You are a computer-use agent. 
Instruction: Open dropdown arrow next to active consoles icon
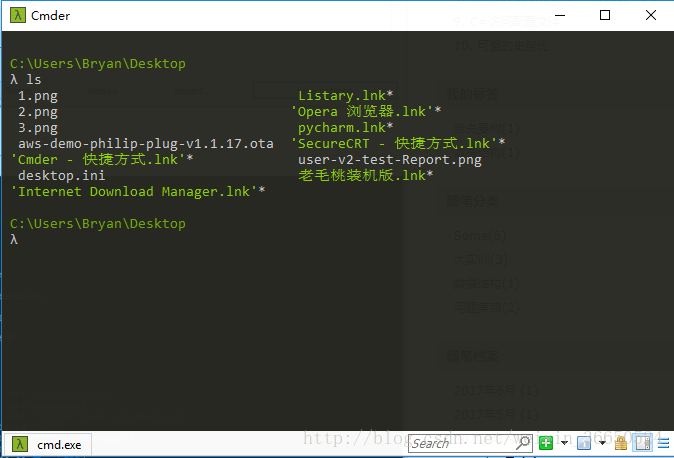602,443
